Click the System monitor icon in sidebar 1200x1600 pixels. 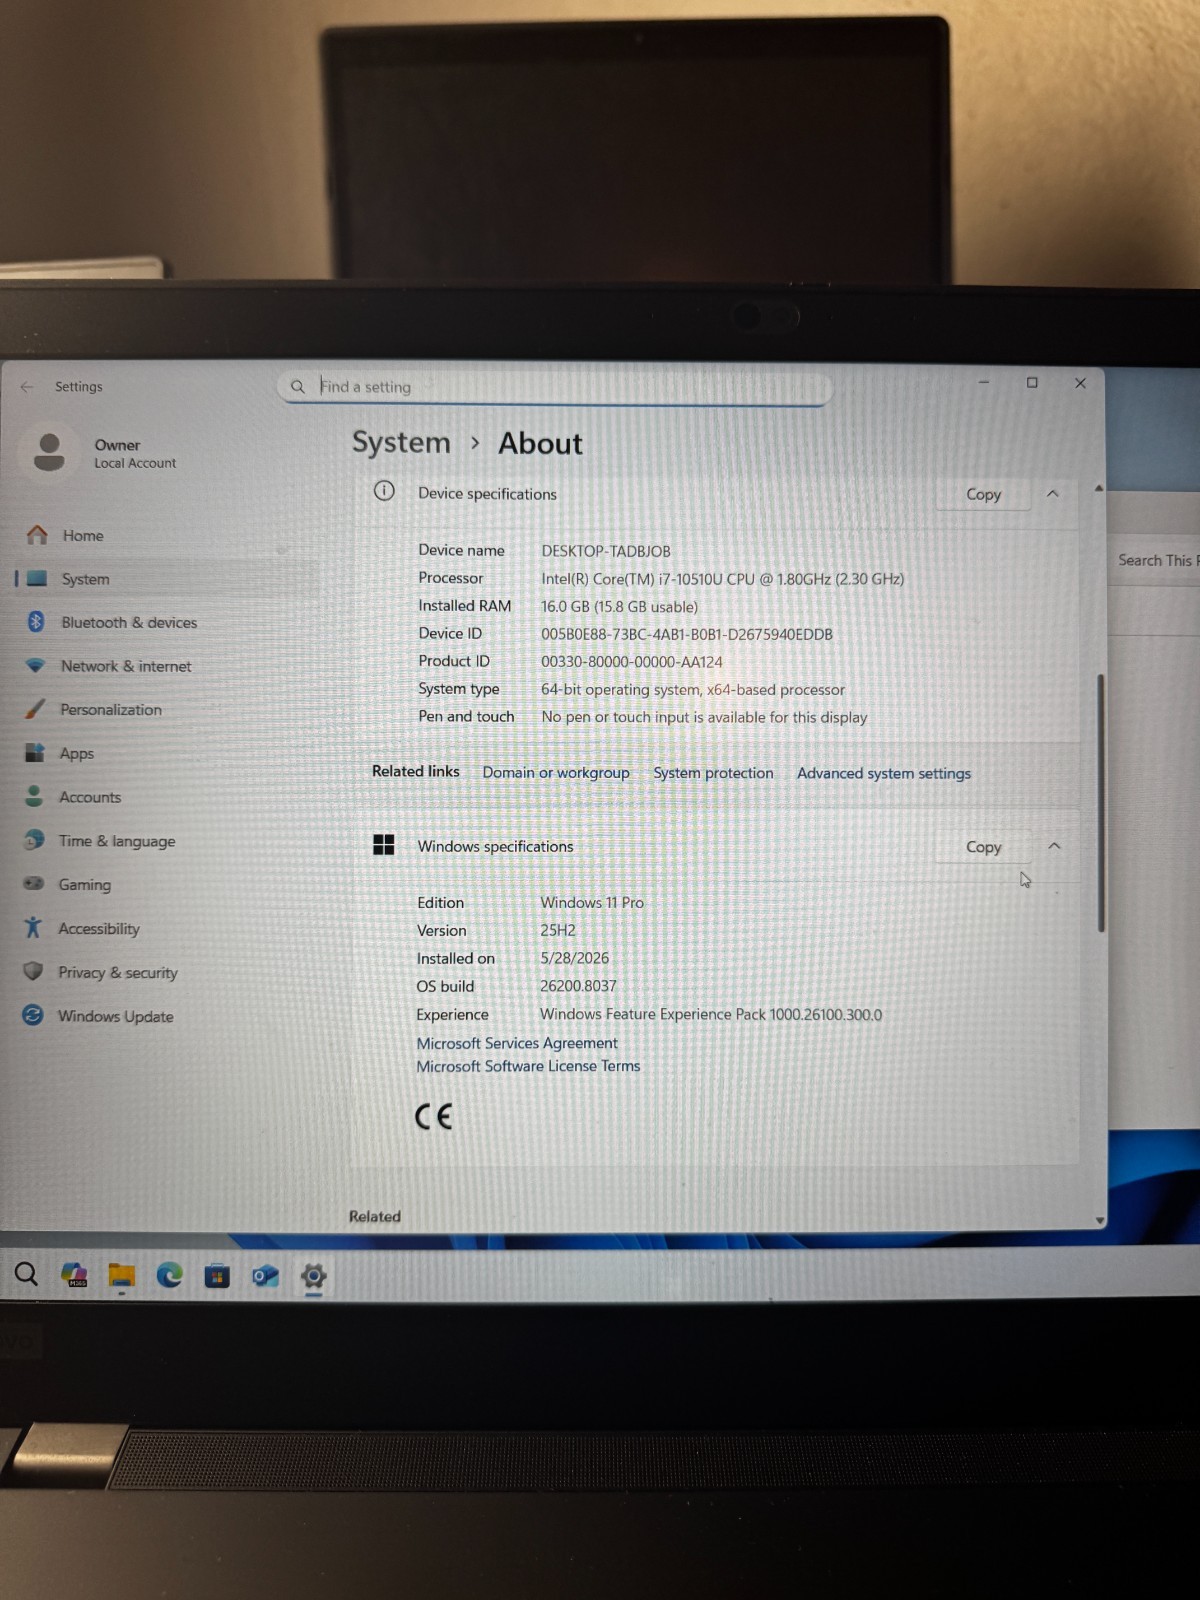click(37, 578)
